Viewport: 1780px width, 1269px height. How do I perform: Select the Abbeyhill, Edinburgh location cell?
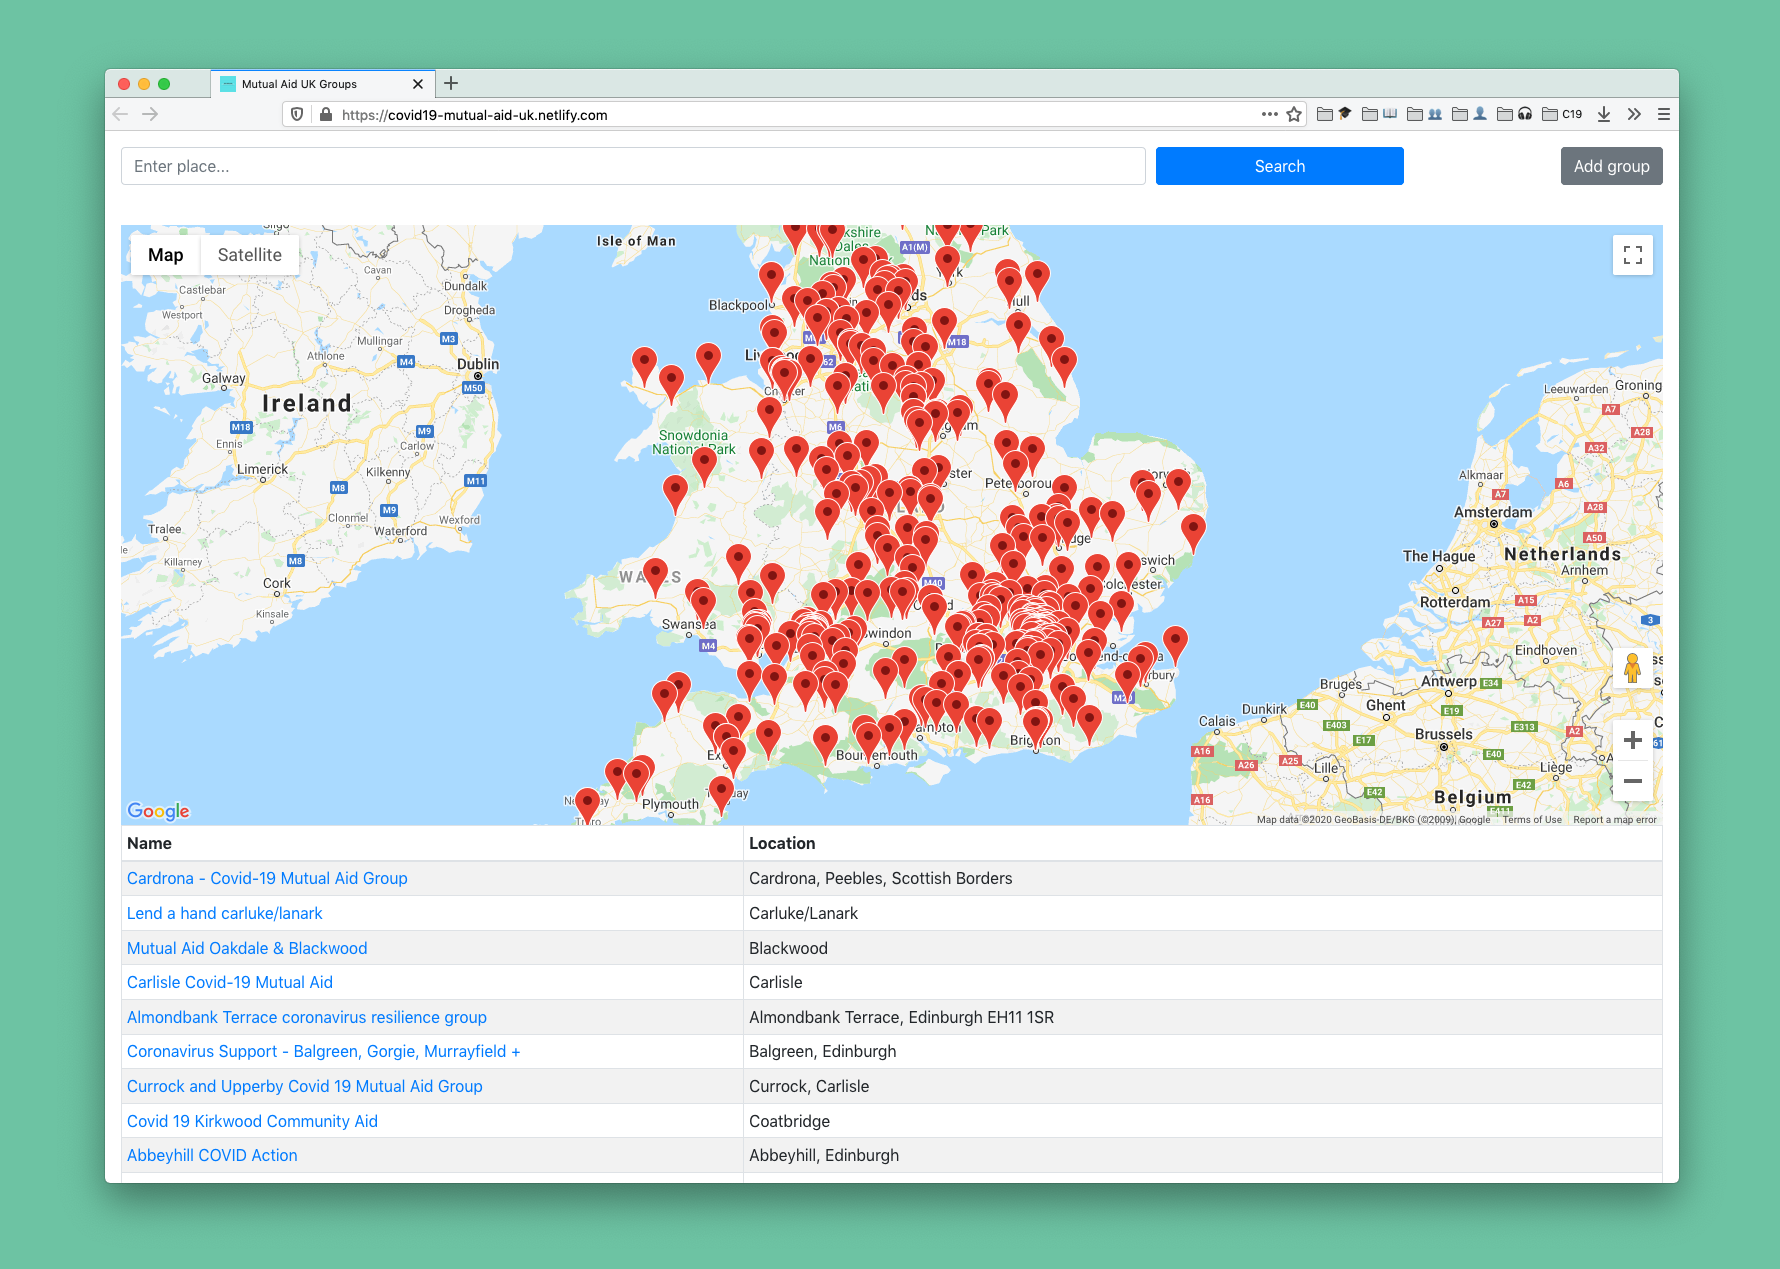(1203, 1155)
